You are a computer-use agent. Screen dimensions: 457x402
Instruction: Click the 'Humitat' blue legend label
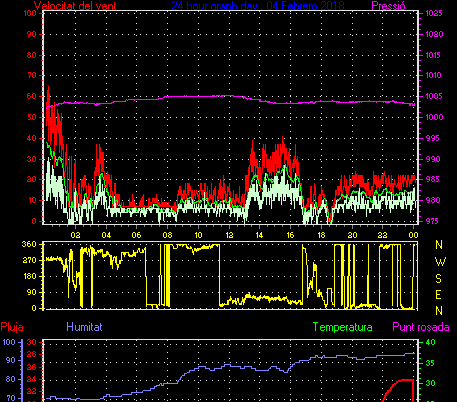point(84,327)
